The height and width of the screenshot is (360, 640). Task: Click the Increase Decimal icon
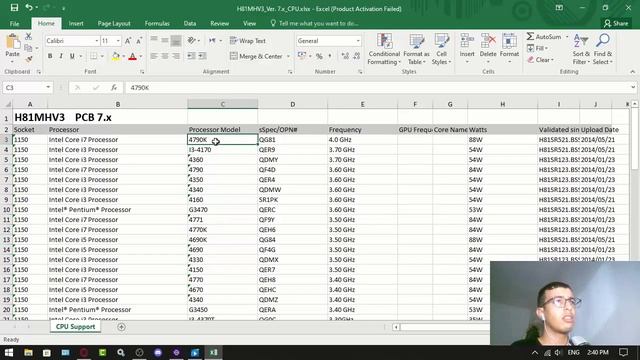click(345, 56)
